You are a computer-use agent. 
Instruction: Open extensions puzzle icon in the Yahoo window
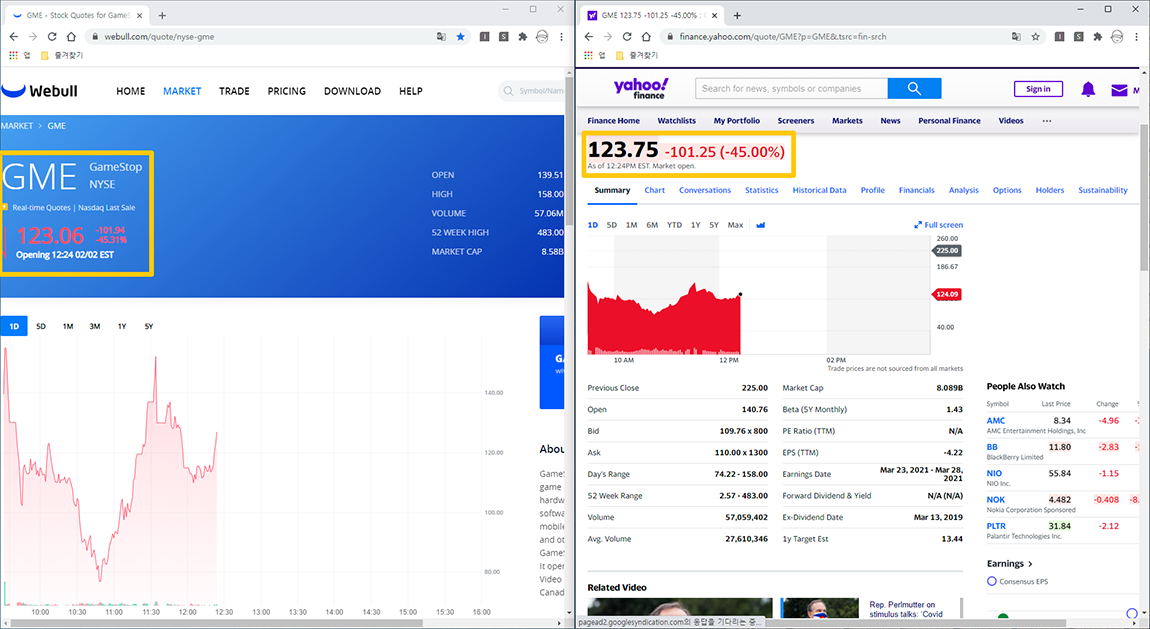pyautogui.click(x=1098, y=37)
